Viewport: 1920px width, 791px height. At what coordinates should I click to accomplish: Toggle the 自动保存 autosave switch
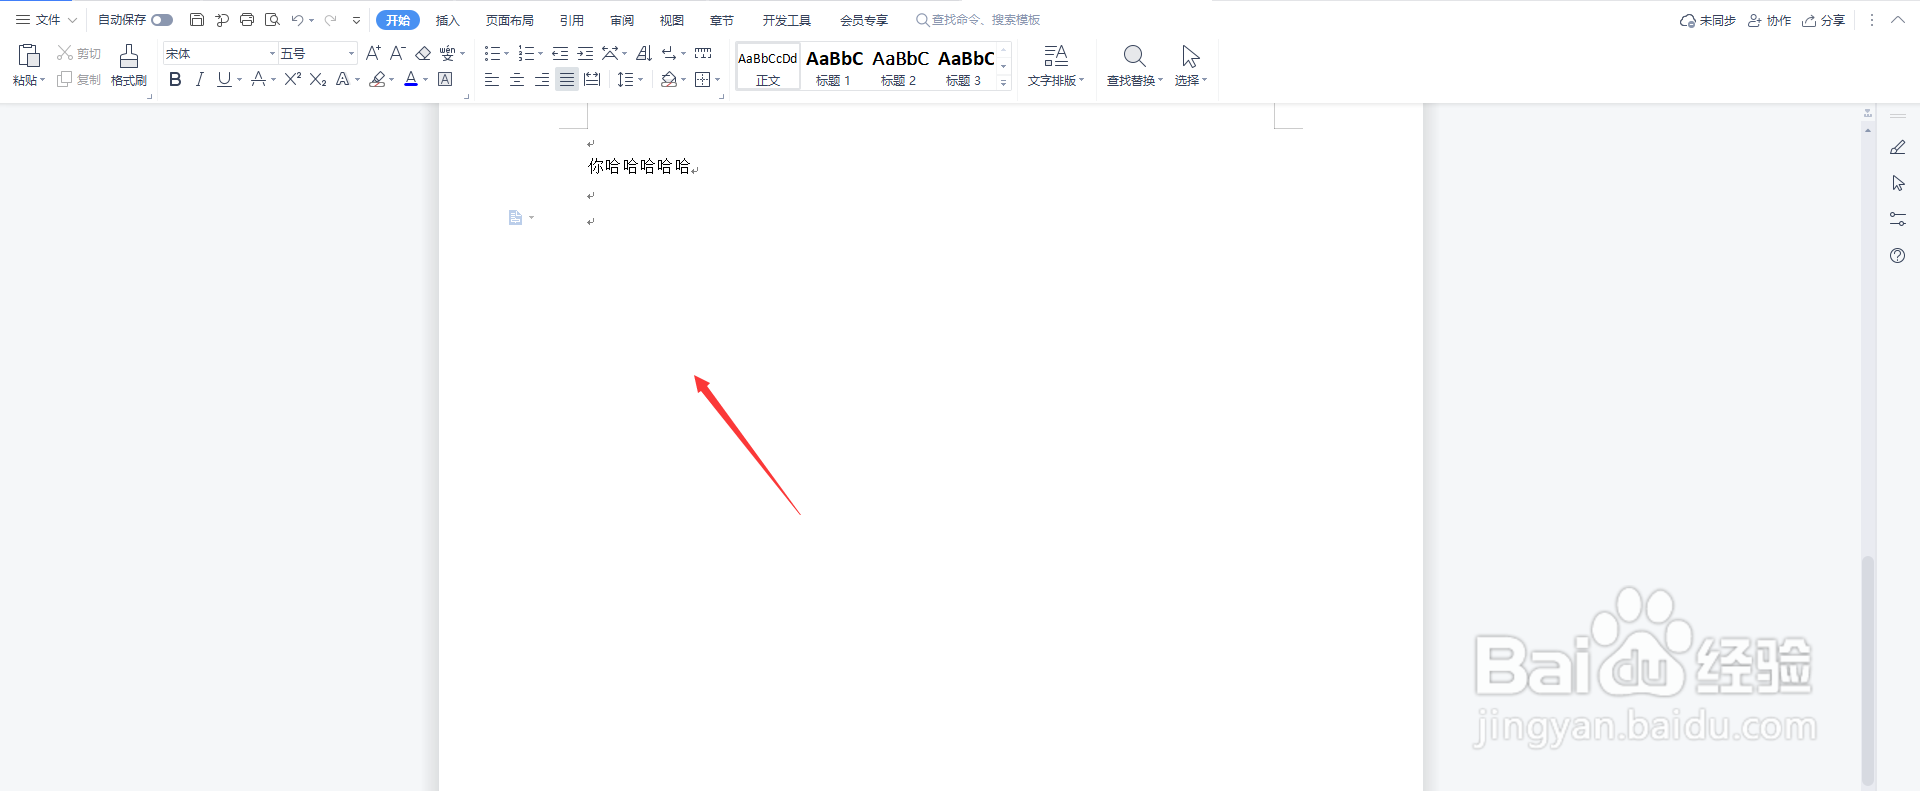click(x=162, y=20)
